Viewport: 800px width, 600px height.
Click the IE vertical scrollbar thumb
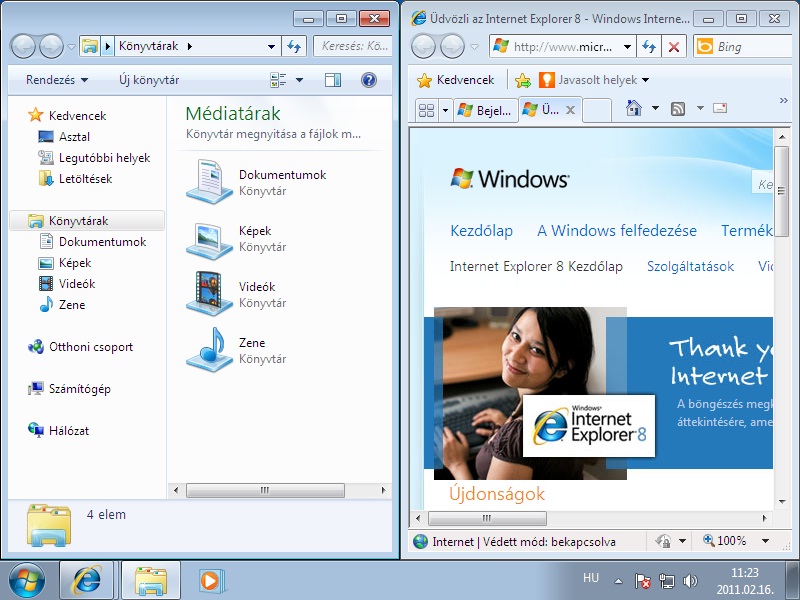pyautogui.click(x=781, y=191)
